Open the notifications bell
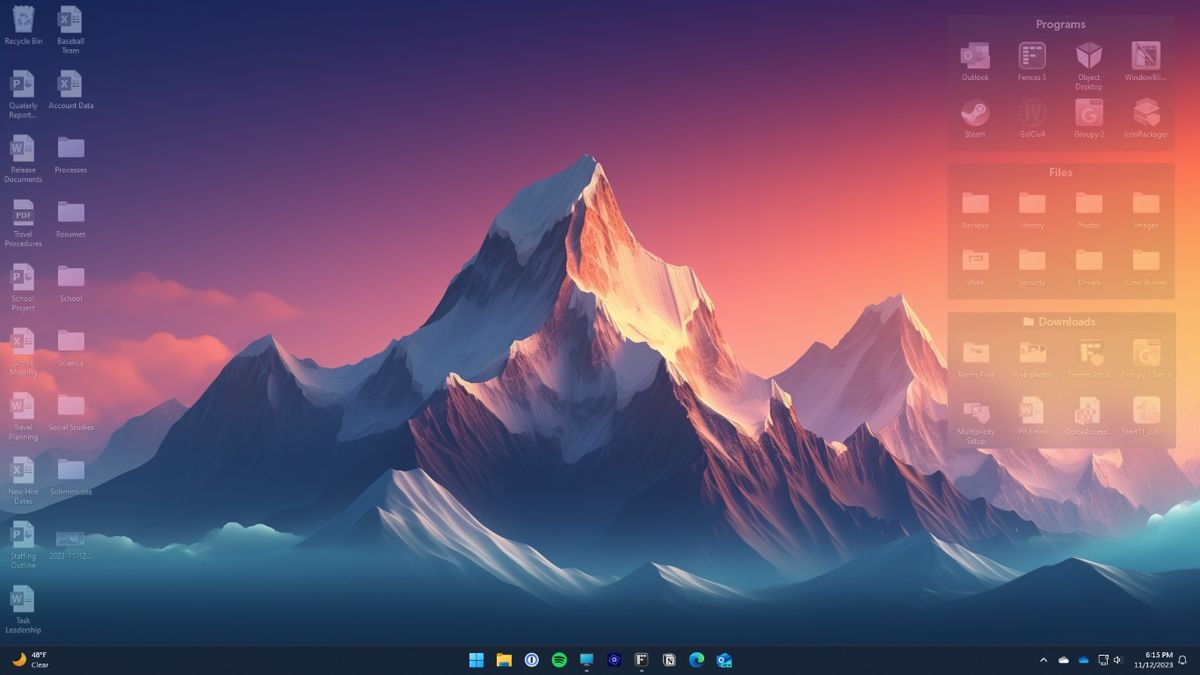The width and height of the screenshot is (1200, 675). [1183, 660]
